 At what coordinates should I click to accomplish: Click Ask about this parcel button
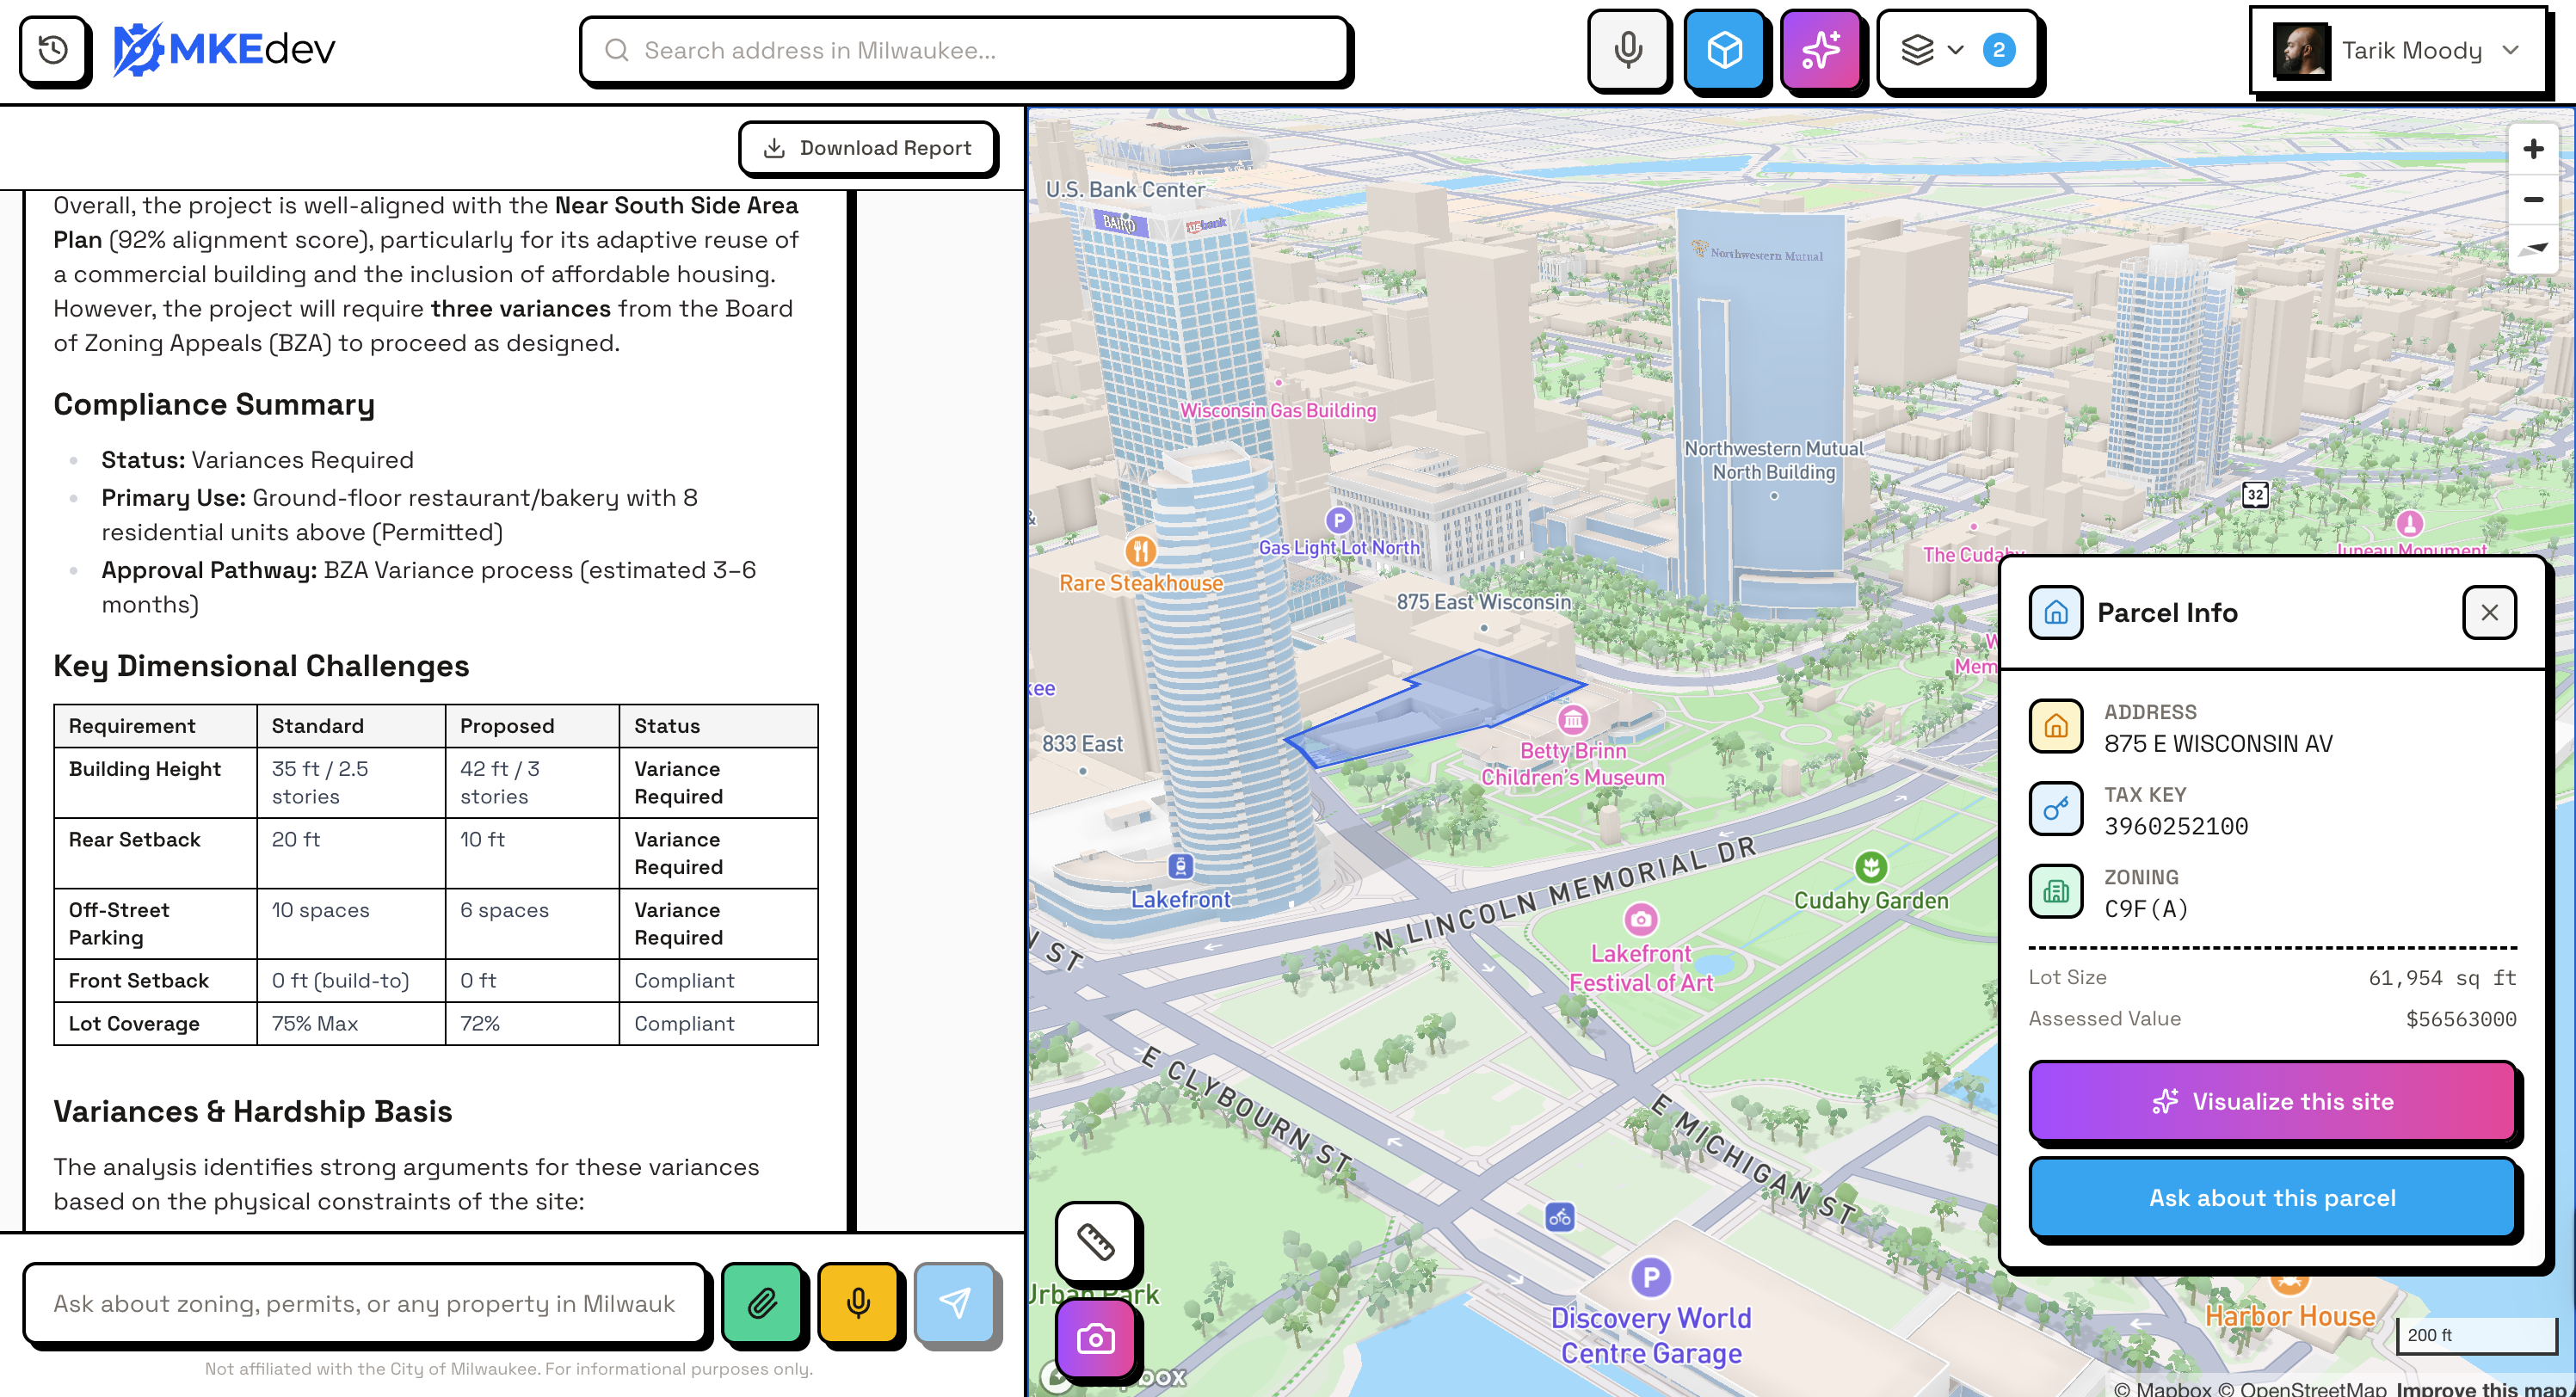pos(2272,1198)
